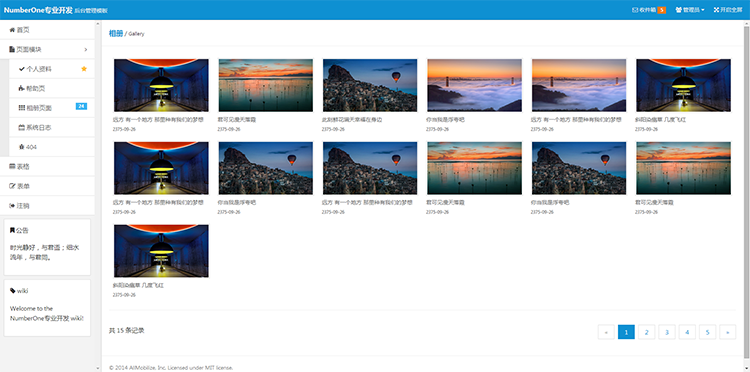Screen dimensions: 750x372
Task: Click the NumberOne专业开发 header logo link
Action: (38, 10)
